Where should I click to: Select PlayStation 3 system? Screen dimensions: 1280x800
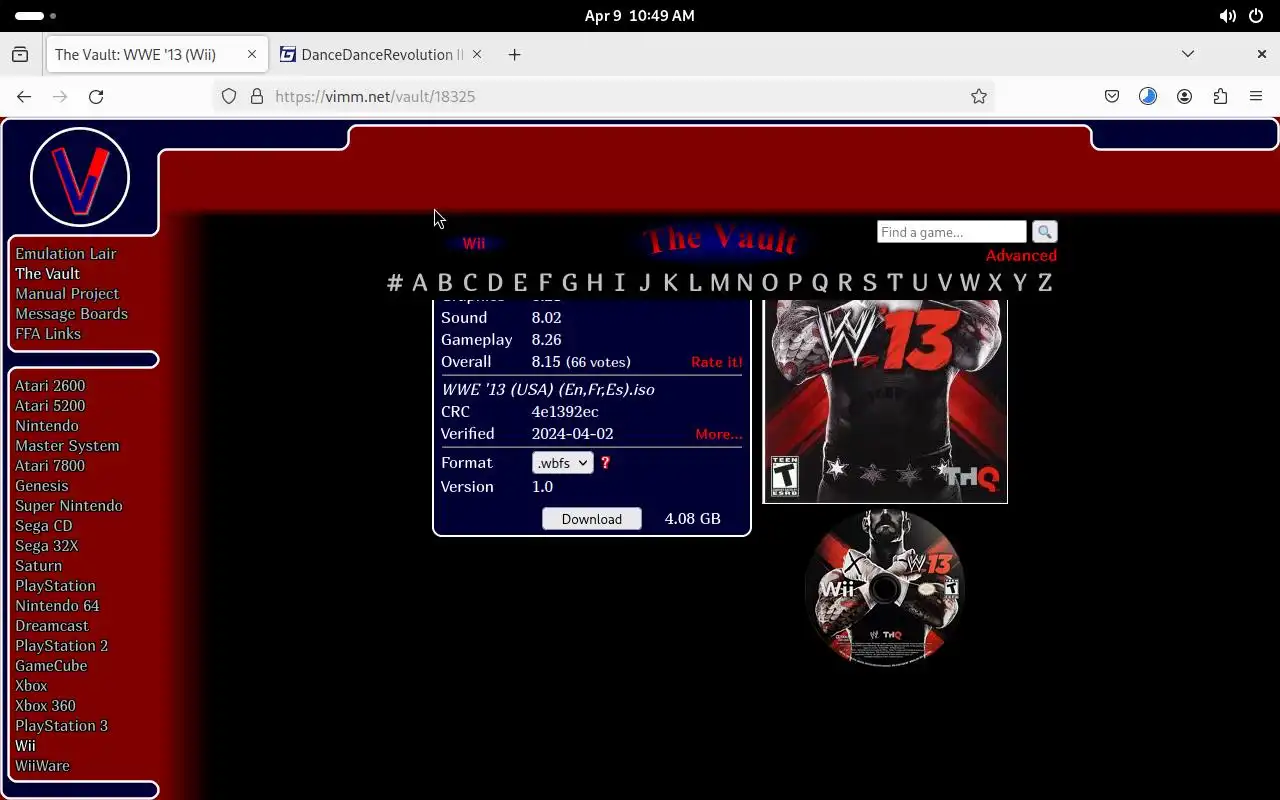coord(61,726)
